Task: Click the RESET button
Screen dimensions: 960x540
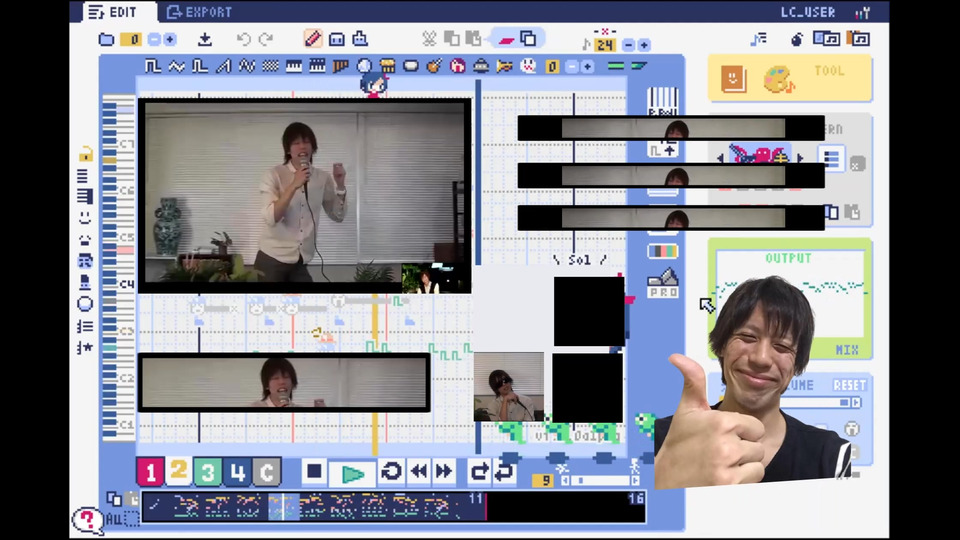Action: click(x=849, y=385)
